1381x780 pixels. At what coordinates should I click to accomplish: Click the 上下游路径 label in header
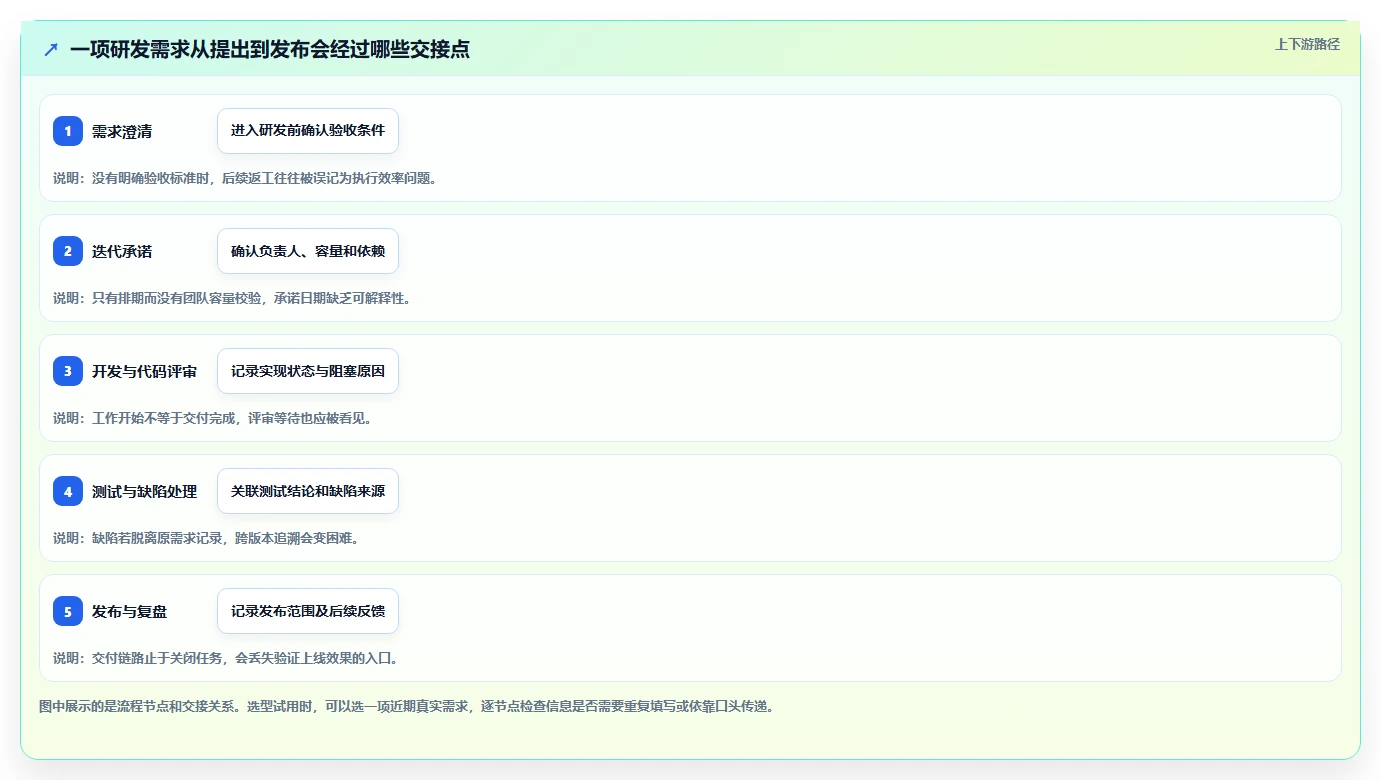(x=1307, y=44)
